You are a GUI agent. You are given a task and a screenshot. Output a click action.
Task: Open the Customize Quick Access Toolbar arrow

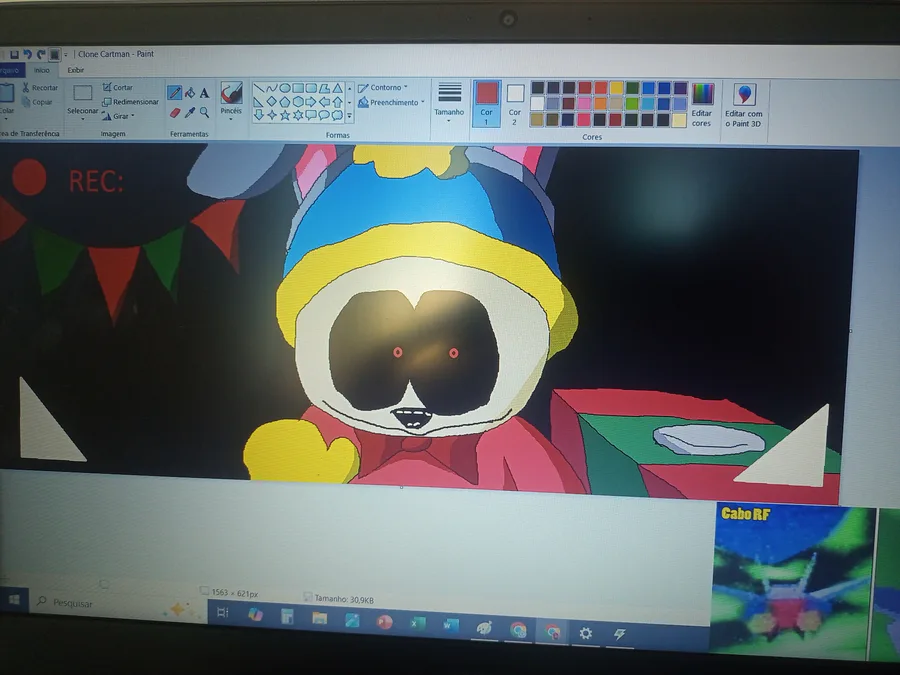coord(65,55)
